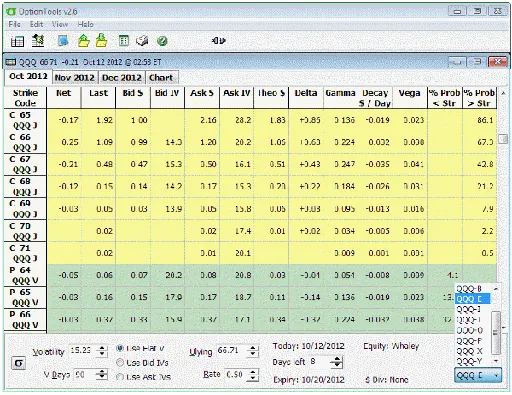Image resolution: width=512 pixels, height=395 pixels.
Task: Click the OptionTools app icon in the title bar
Action: tap(11, 12)
